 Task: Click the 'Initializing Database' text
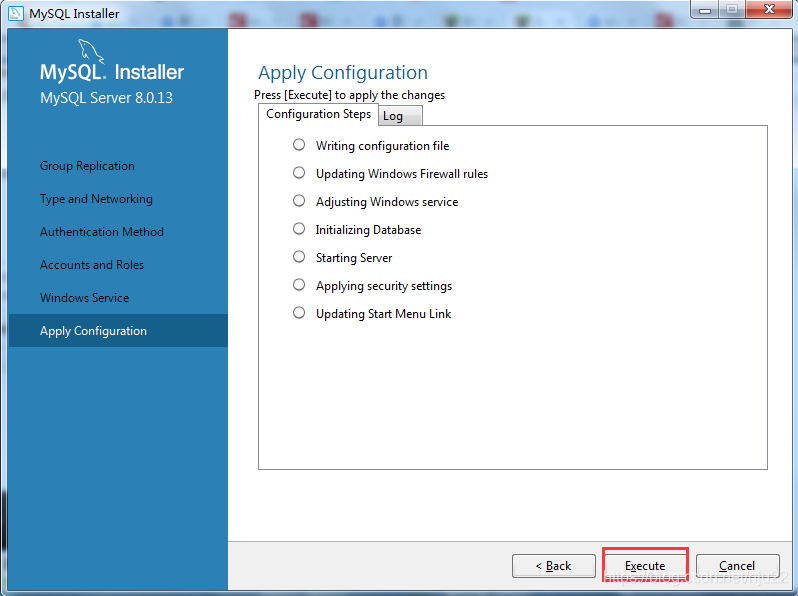368,230
